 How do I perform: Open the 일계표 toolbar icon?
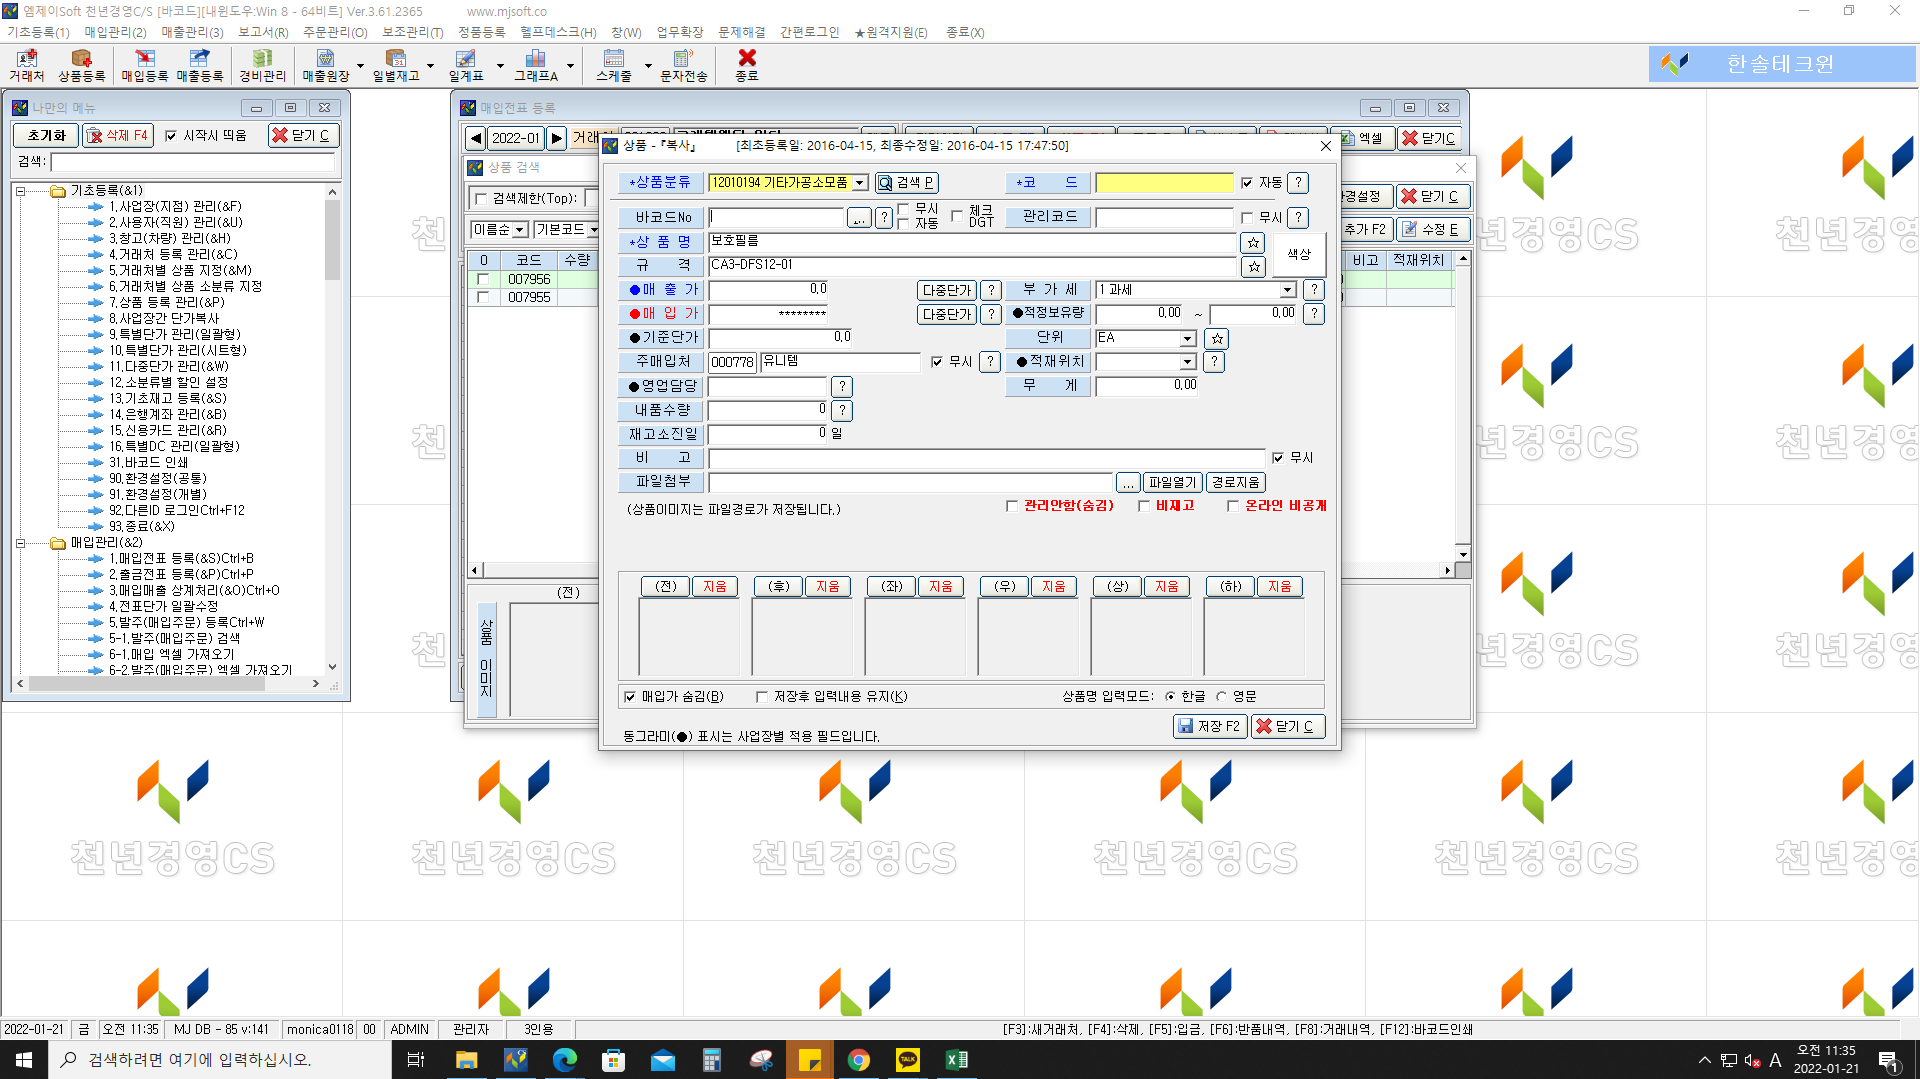pos(466,65)
